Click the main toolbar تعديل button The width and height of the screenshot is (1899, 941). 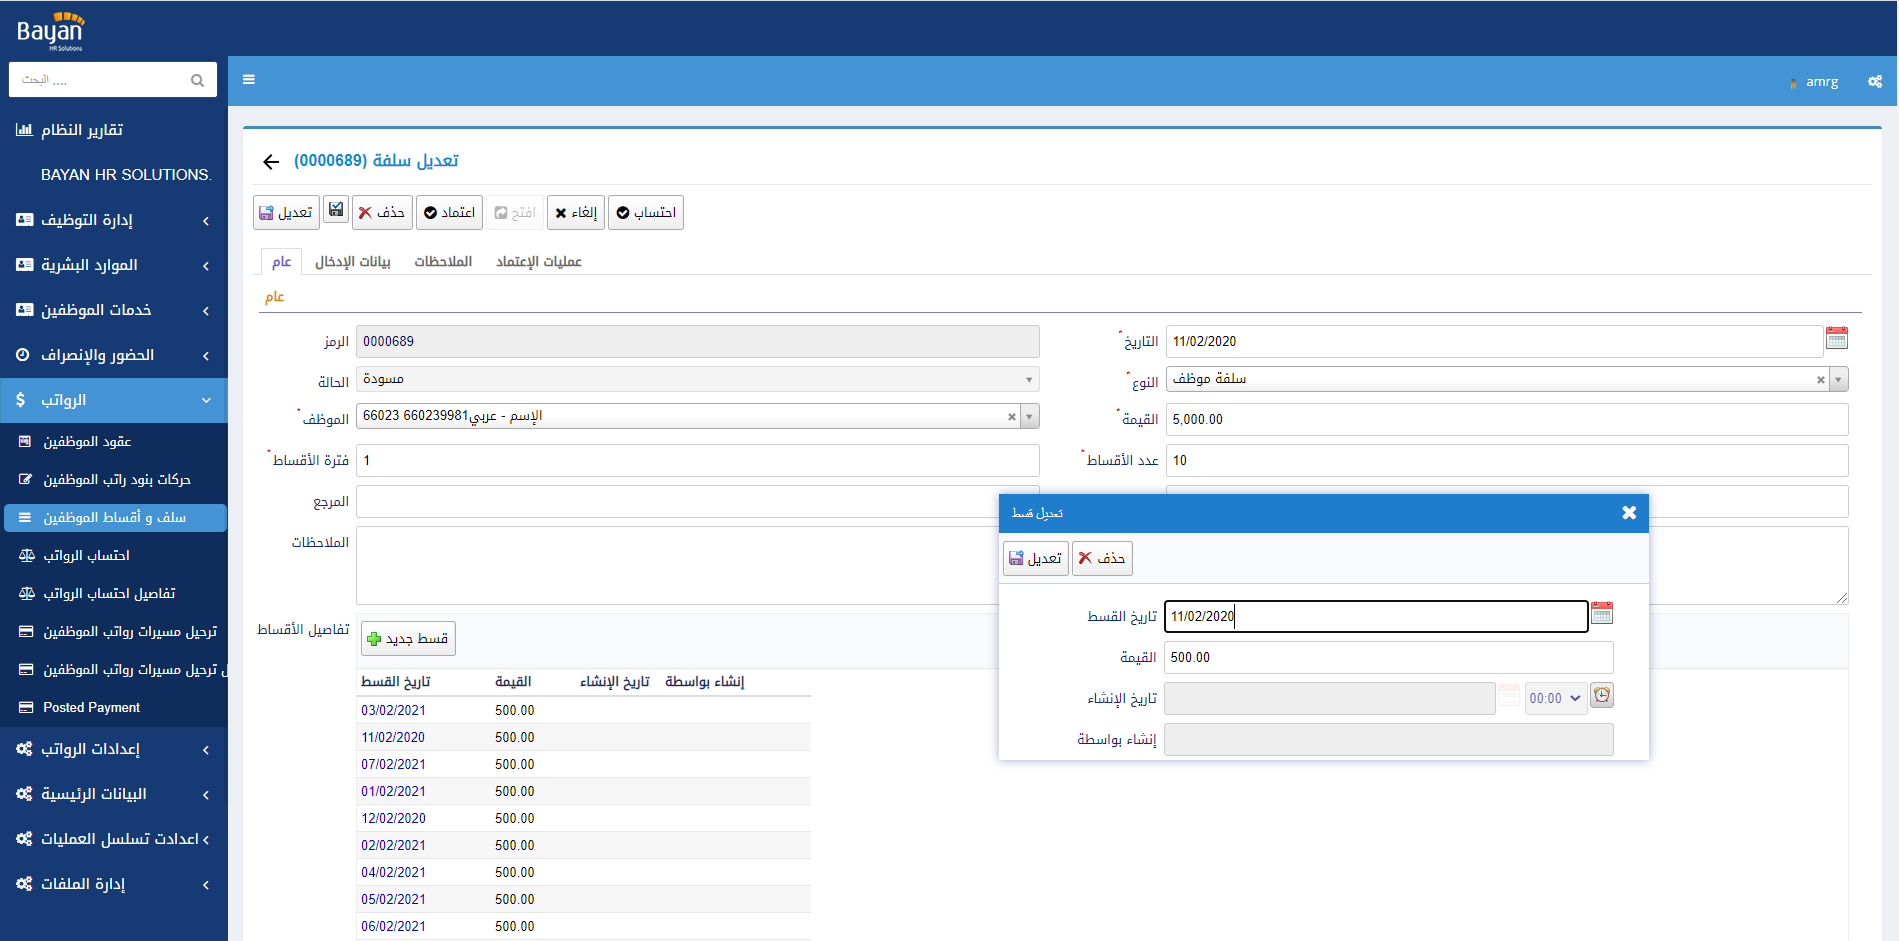click(x=286, y=212)
